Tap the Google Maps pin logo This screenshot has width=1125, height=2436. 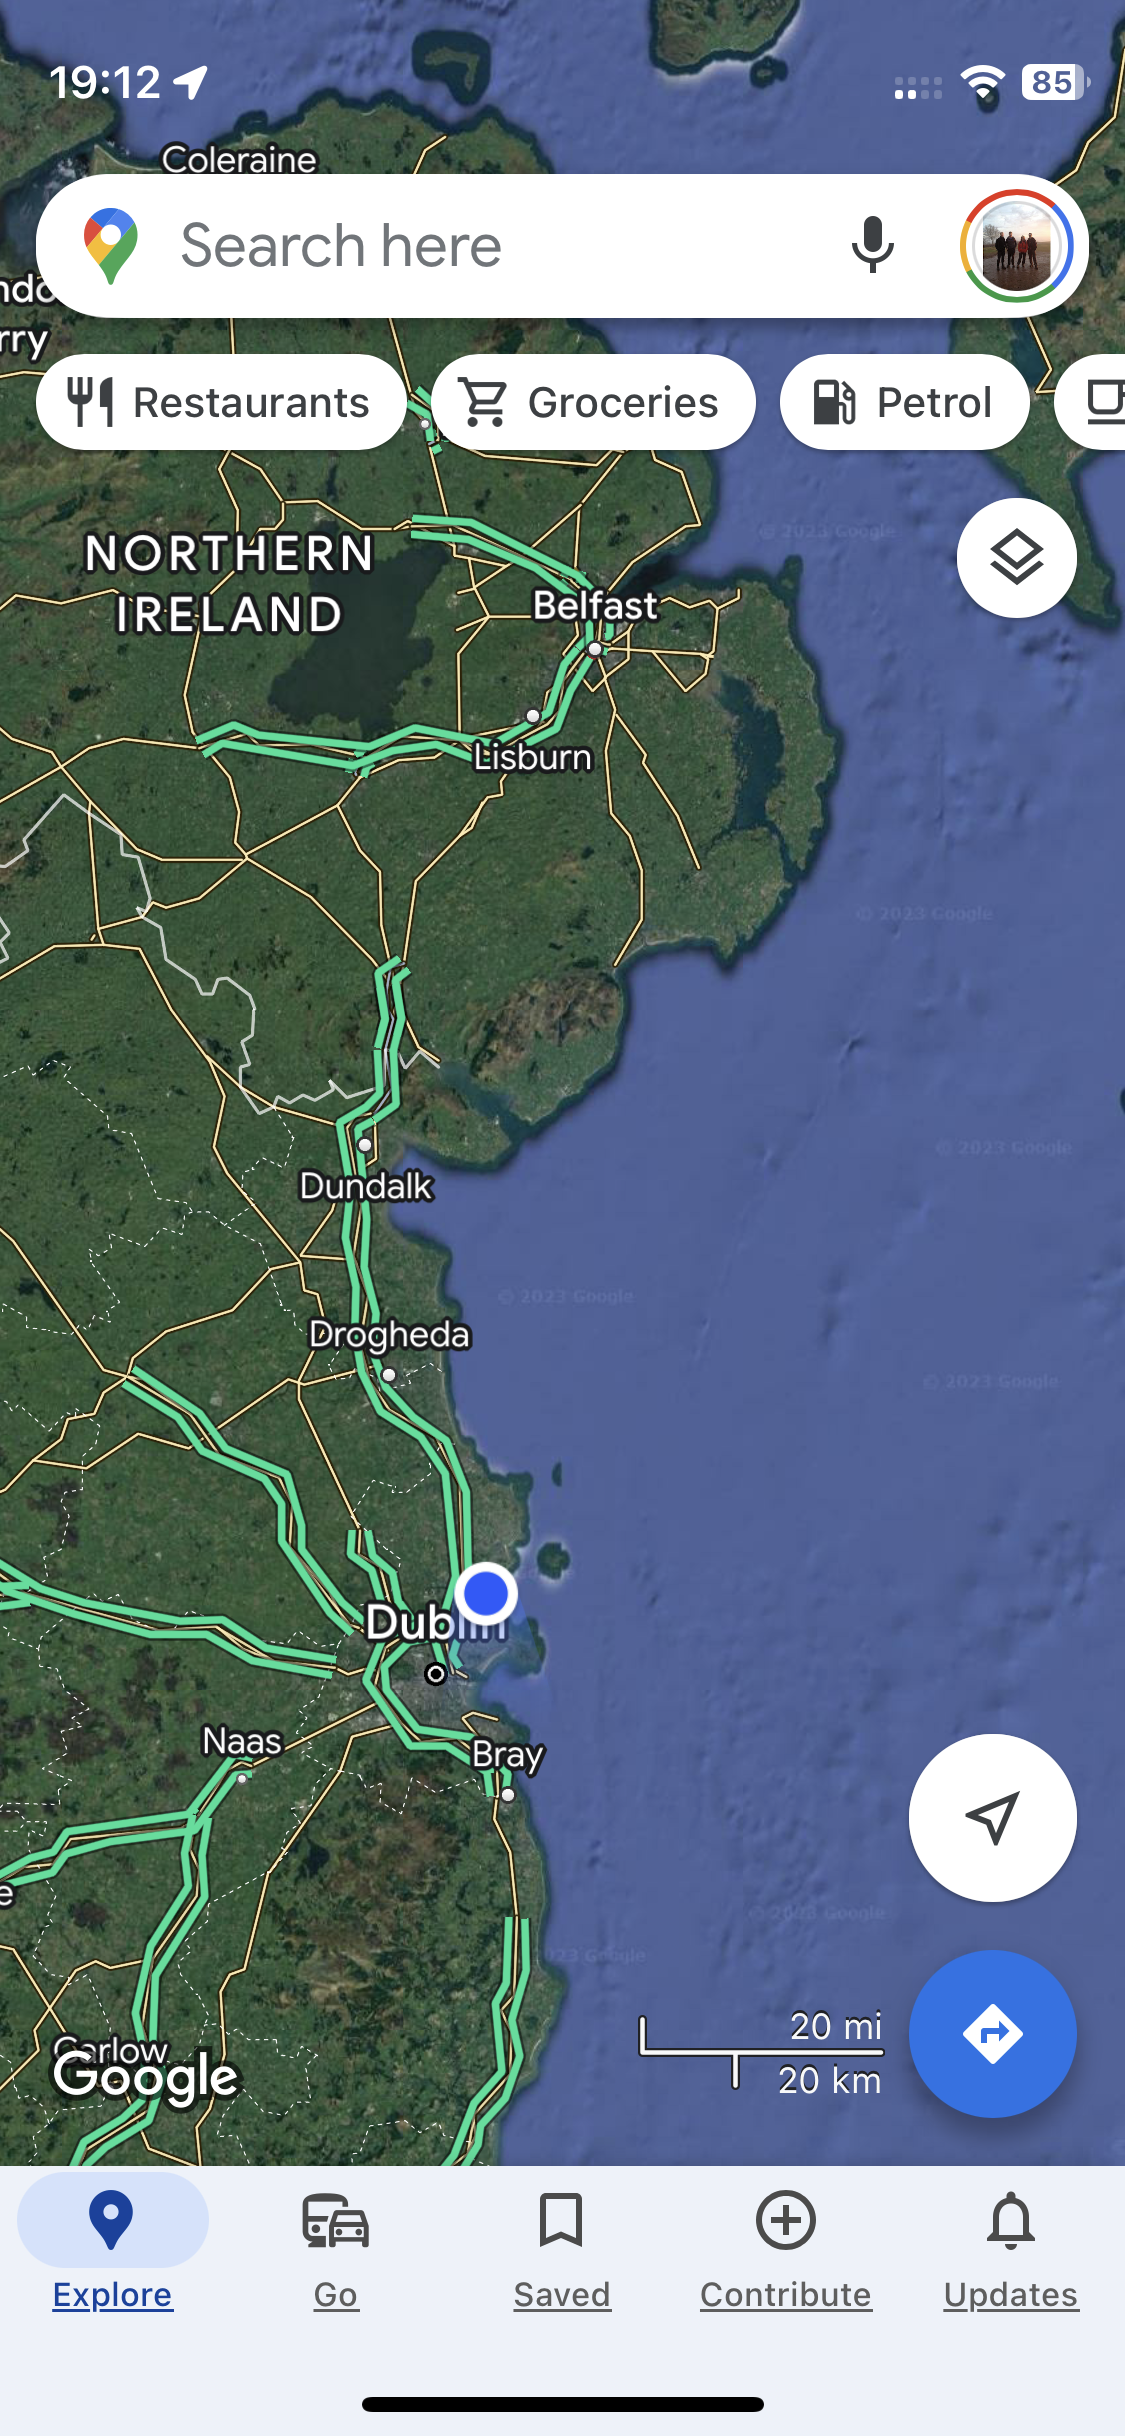click(110, 246)
